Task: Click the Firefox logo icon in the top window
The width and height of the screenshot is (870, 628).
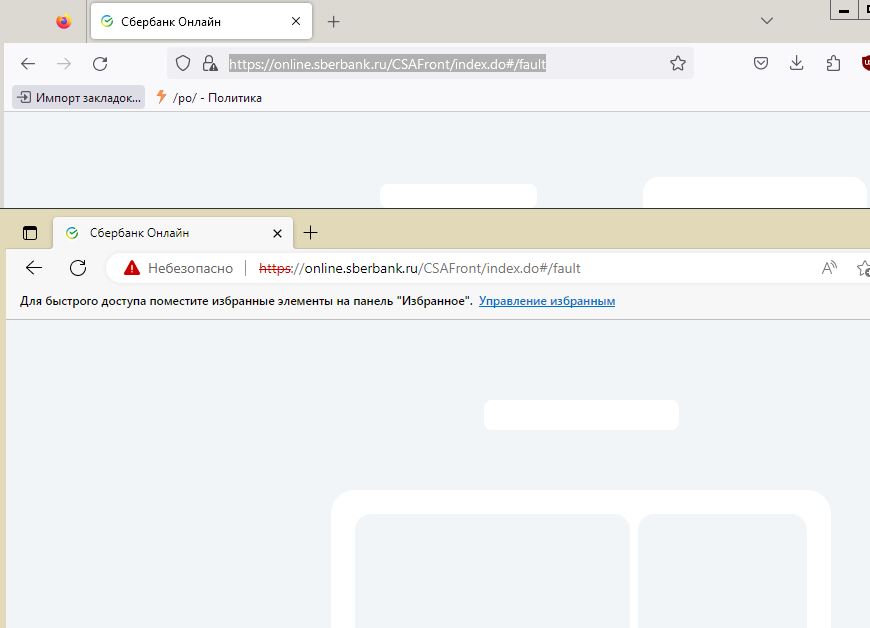Action: coord(64,22)
